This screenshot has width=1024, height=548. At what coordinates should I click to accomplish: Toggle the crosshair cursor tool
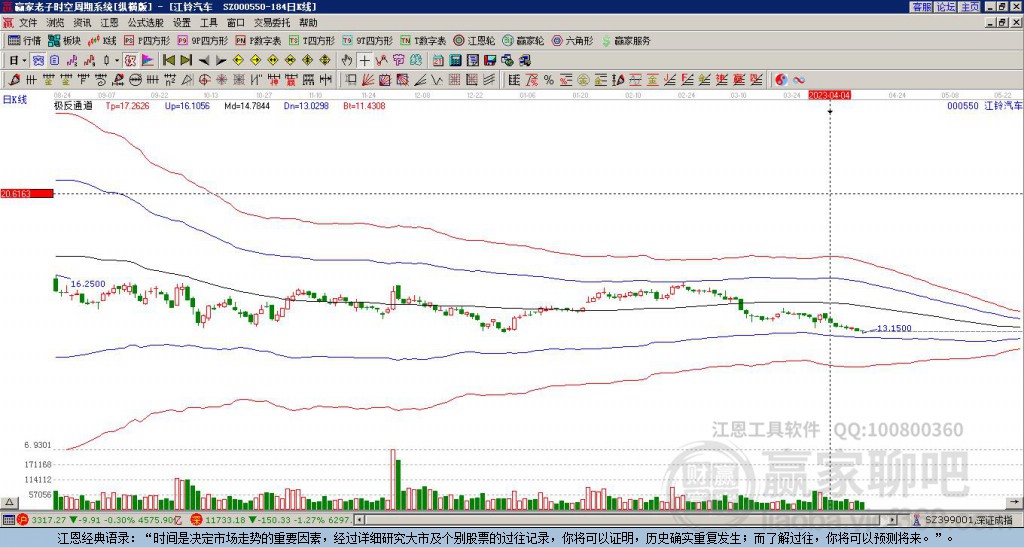[364, 61]
